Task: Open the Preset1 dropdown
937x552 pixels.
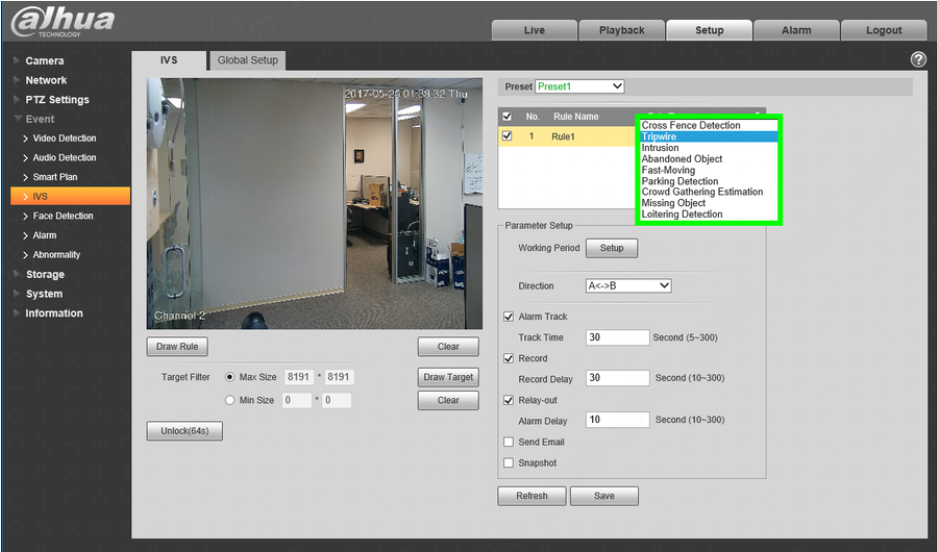Action: [579, 87]
